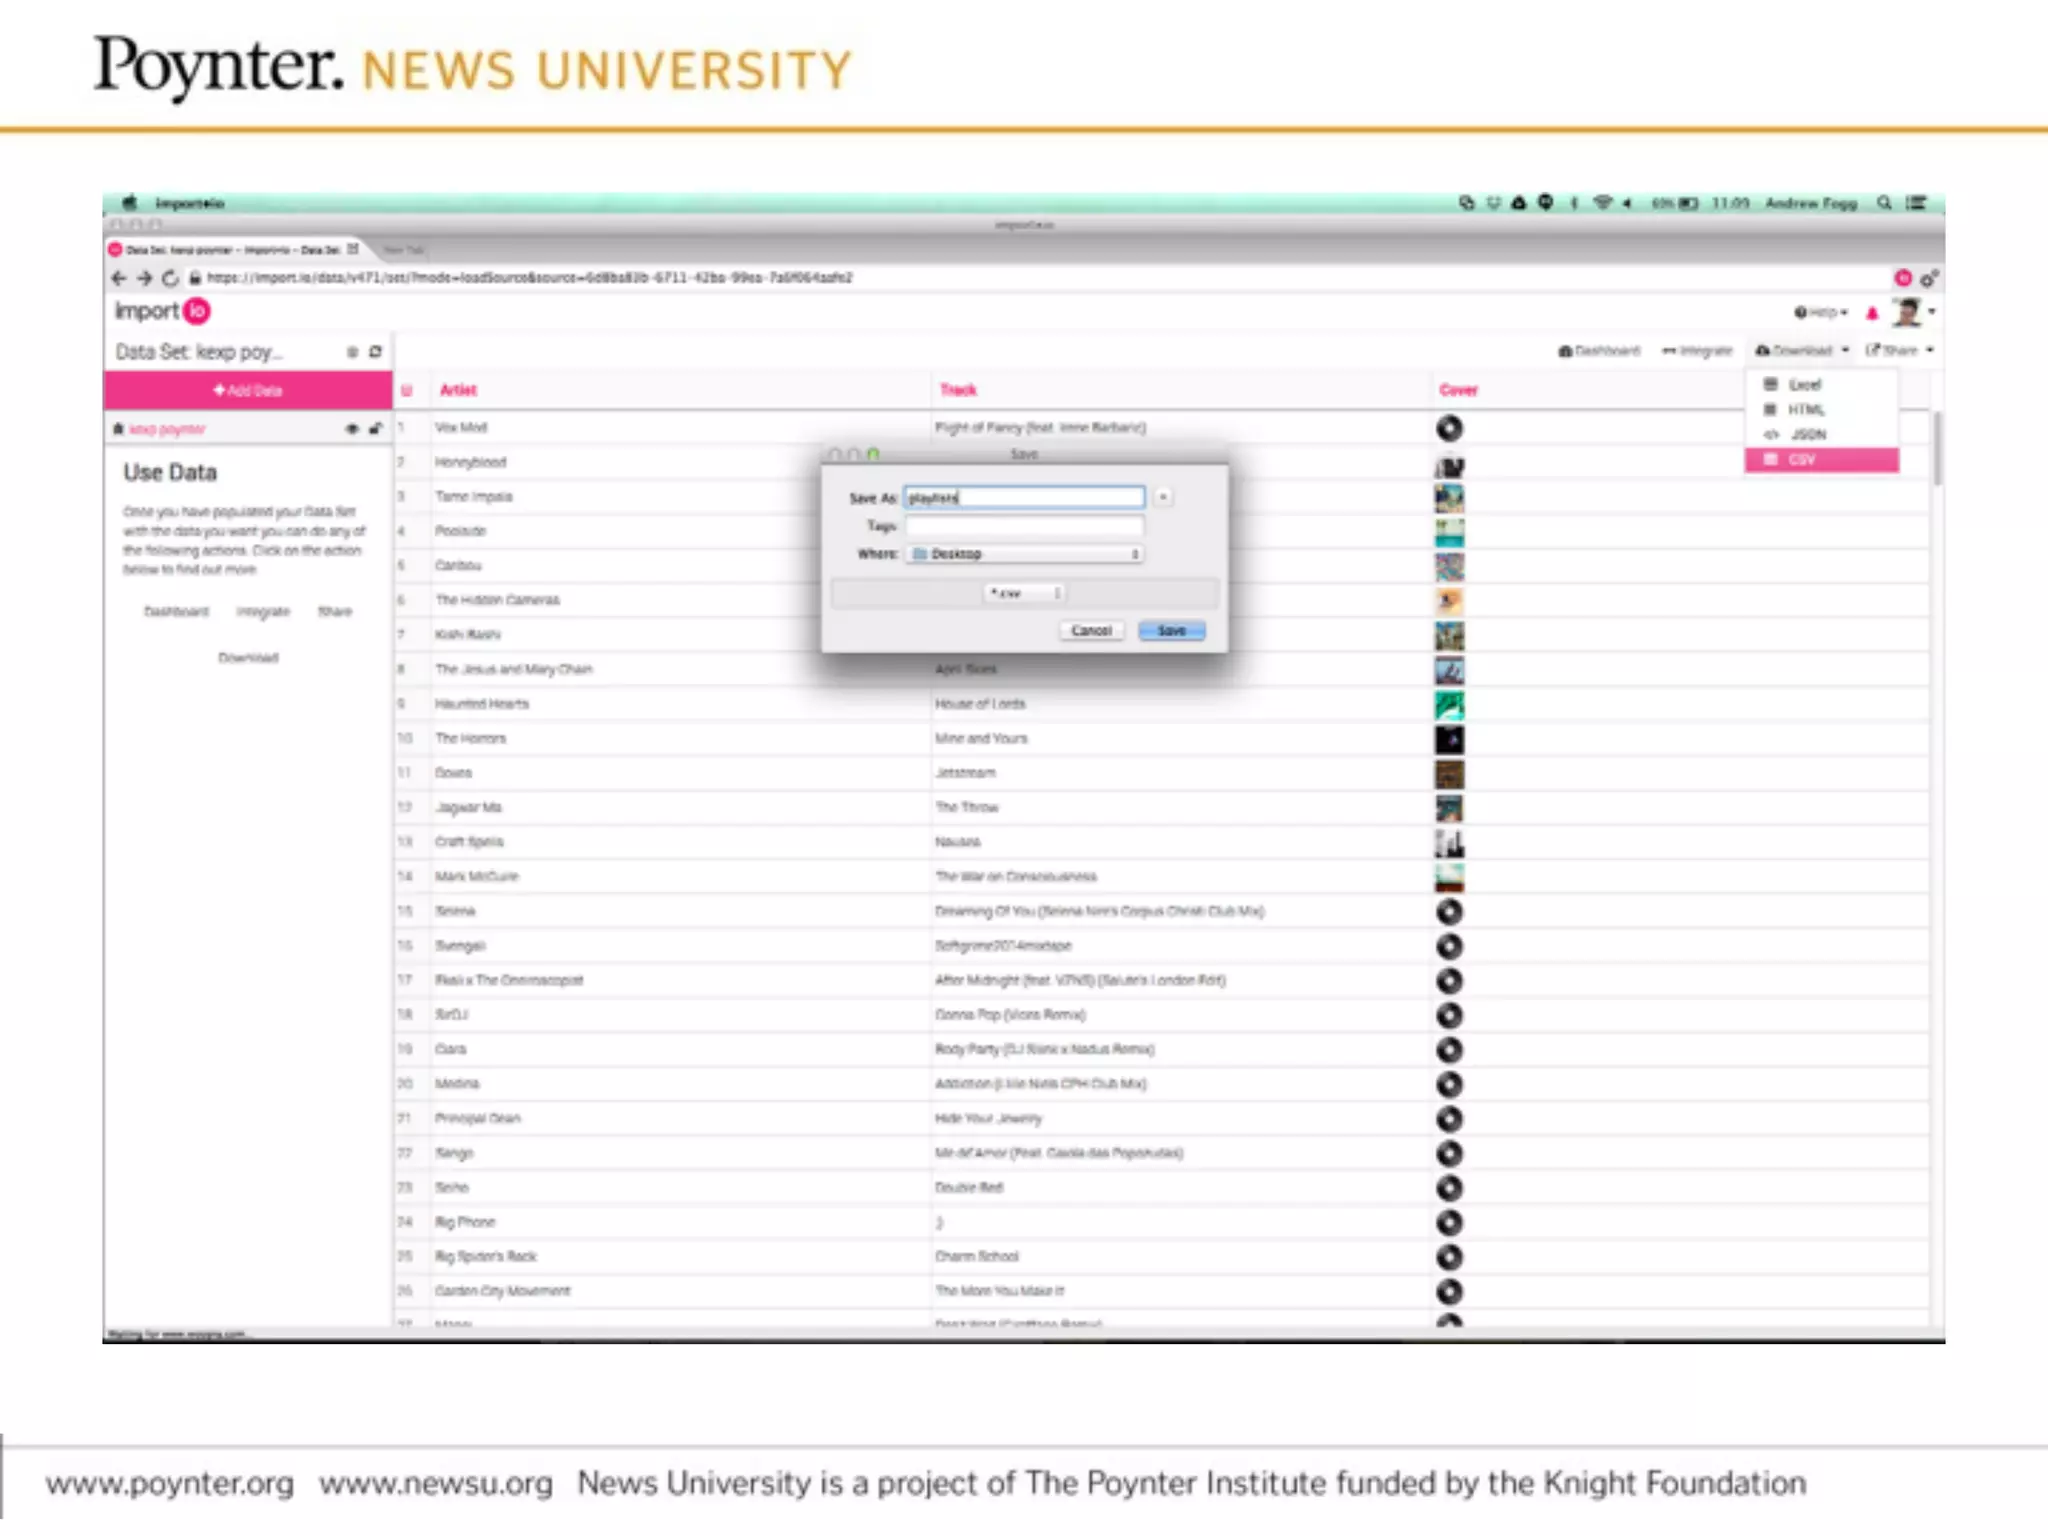The image size is (2048, 1536).
Task: Toggle the eye icon for kexp poynter source
Action: [x=352, y=429]
